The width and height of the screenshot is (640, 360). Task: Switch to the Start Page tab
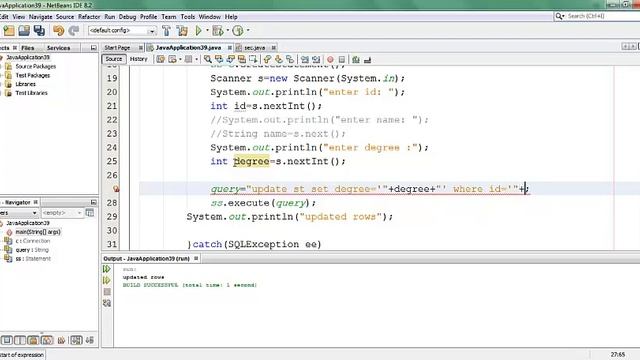[x=117, y=48]
